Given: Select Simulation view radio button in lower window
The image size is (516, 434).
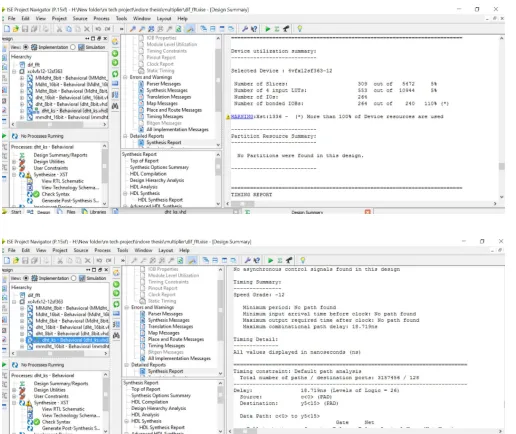Looking at the screenshot, I should (74, 278).
